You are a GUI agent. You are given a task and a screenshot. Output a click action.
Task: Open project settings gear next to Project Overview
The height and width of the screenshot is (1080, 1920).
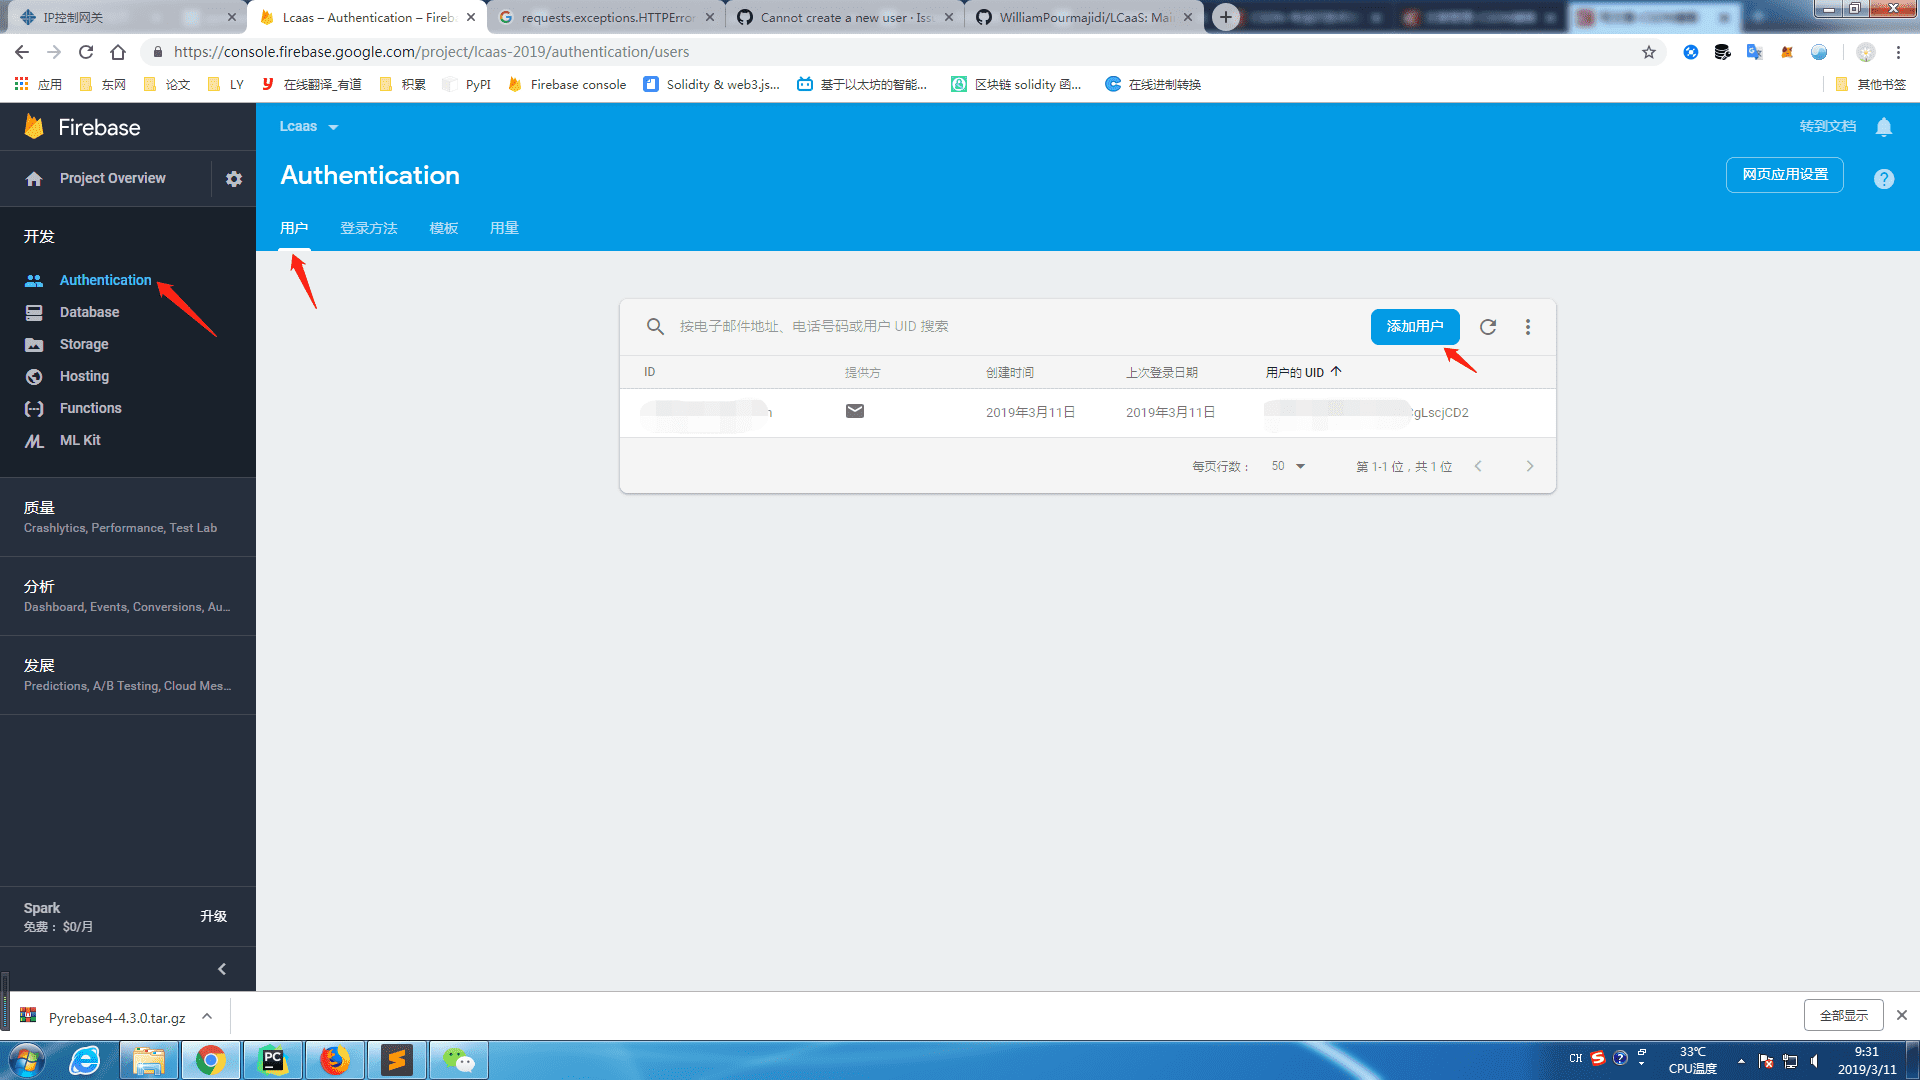tap(233, 178)
